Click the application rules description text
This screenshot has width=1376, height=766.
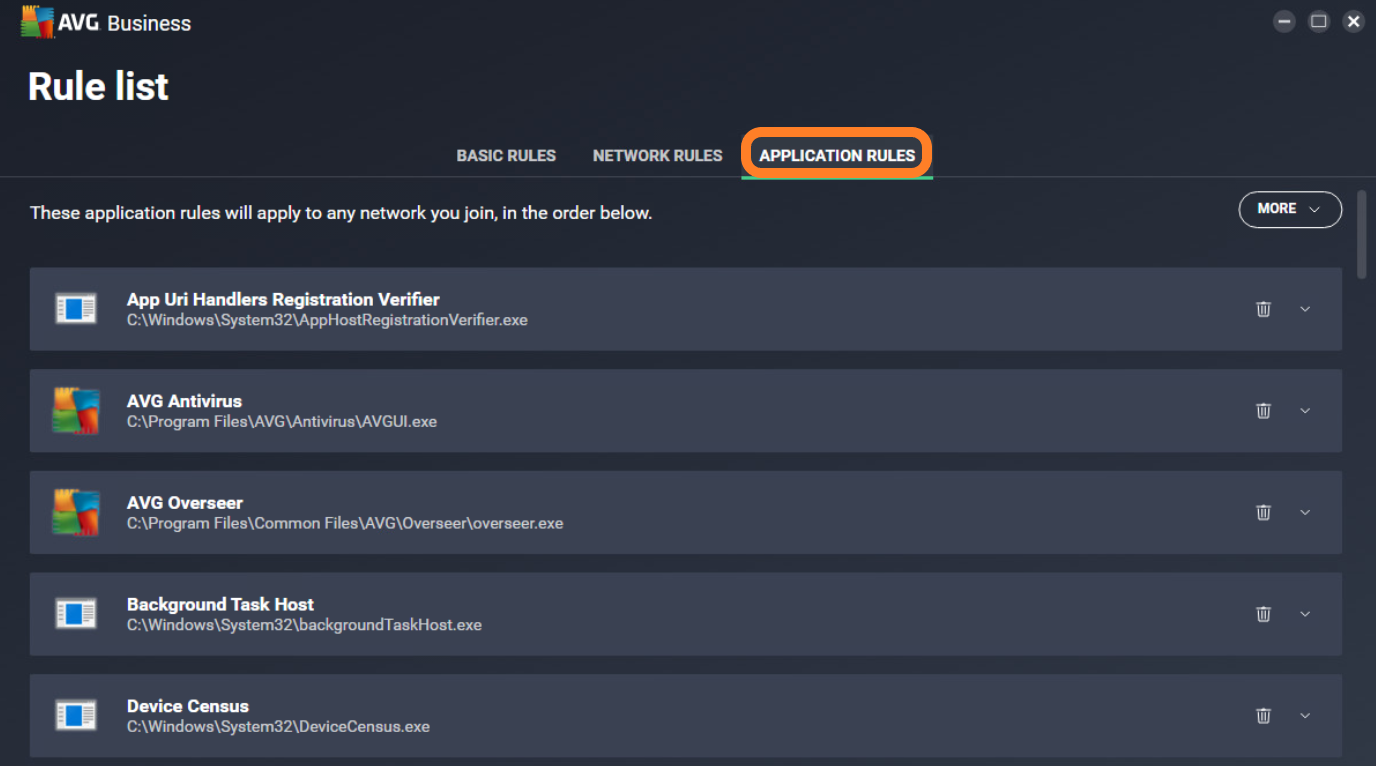pos(341,213)
